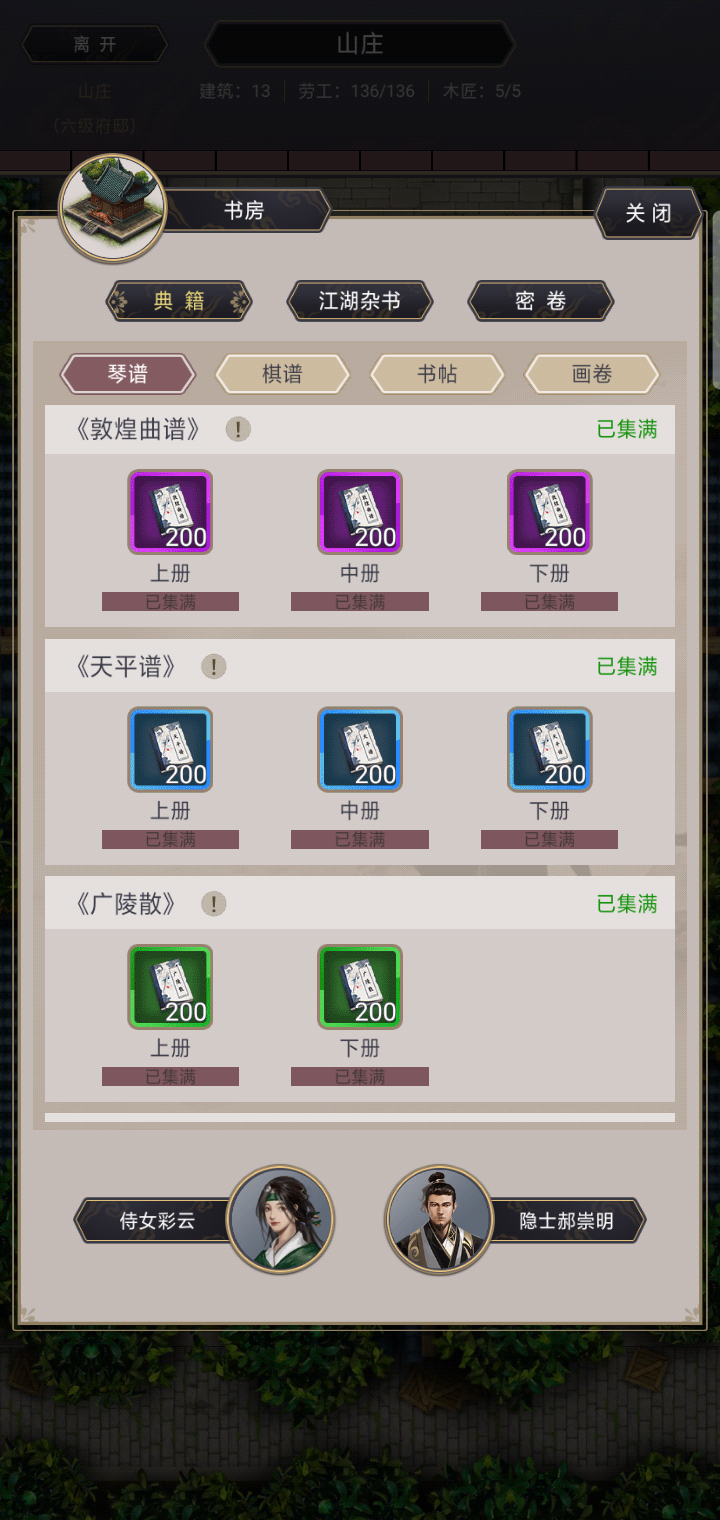The width and height of the screenshot is (720, 1520).
Task: Select the blue 天平谱 下册 book icon
Action: 550,749
